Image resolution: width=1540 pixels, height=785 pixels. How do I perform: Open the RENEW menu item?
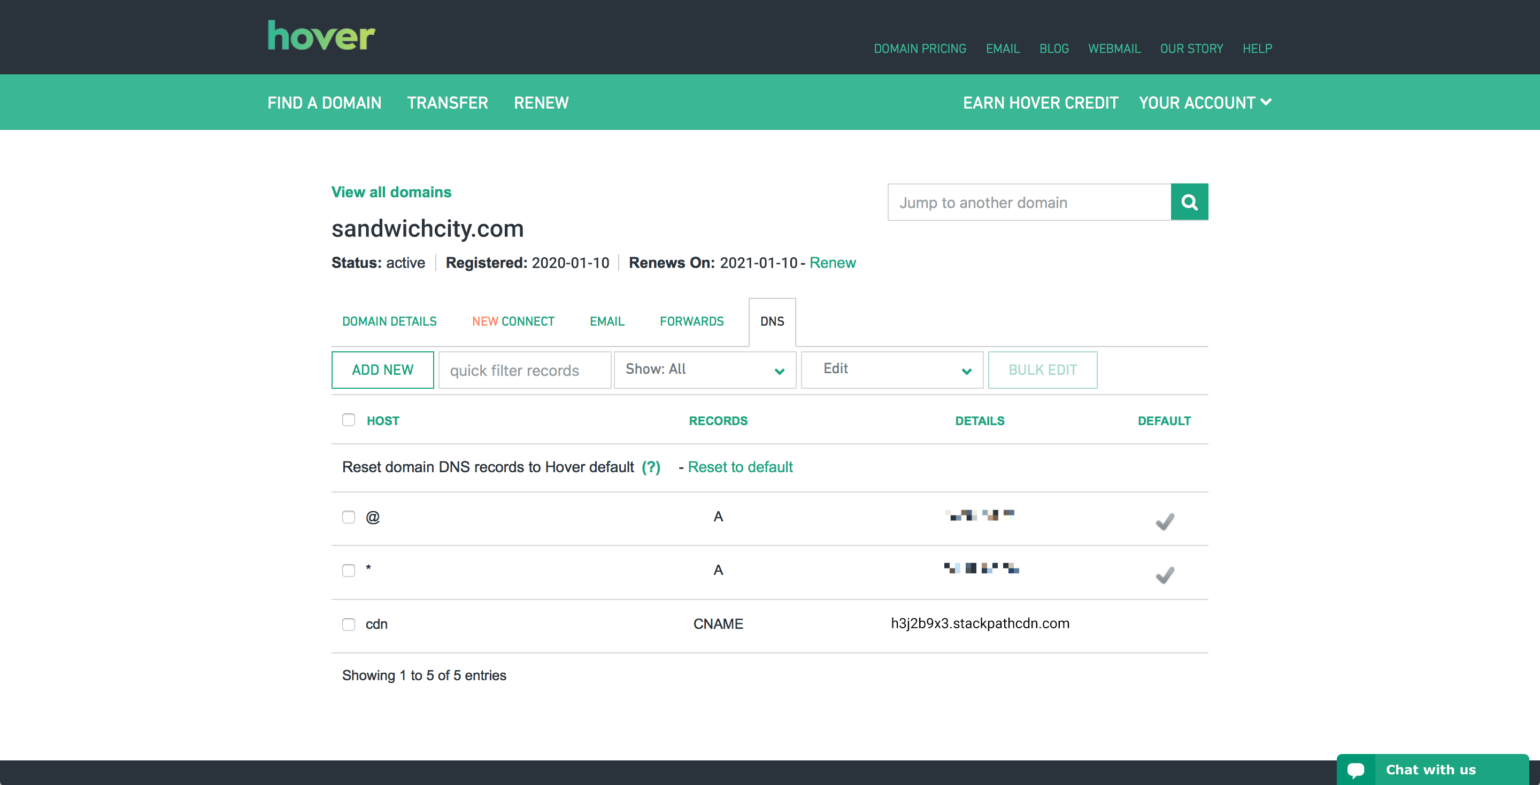(x=541, y=102)
